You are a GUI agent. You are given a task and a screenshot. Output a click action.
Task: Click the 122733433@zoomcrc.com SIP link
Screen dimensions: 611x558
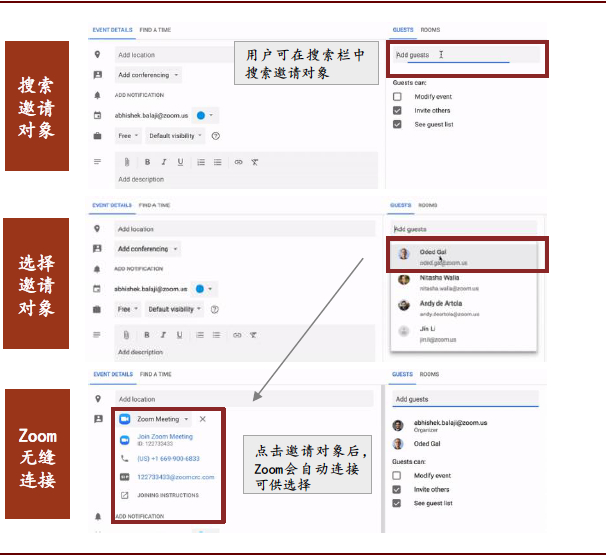pyautogui.click(x=176, y=477)
